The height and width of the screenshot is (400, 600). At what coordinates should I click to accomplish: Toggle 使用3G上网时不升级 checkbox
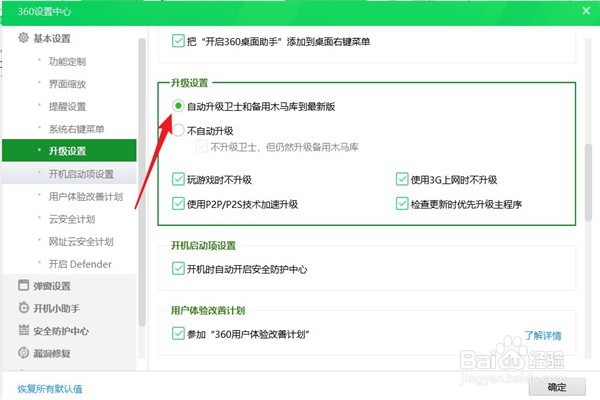(402, 179)
